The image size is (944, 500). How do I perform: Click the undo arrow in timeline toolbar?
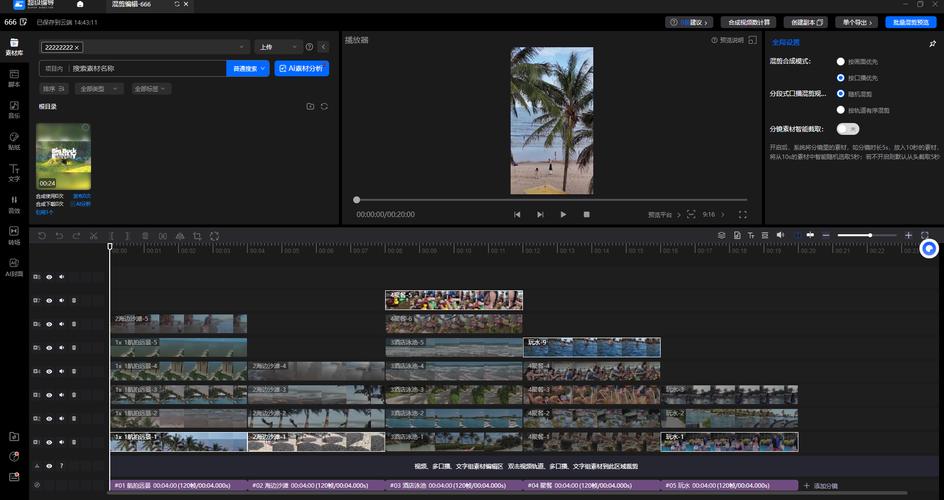point(59,236)
